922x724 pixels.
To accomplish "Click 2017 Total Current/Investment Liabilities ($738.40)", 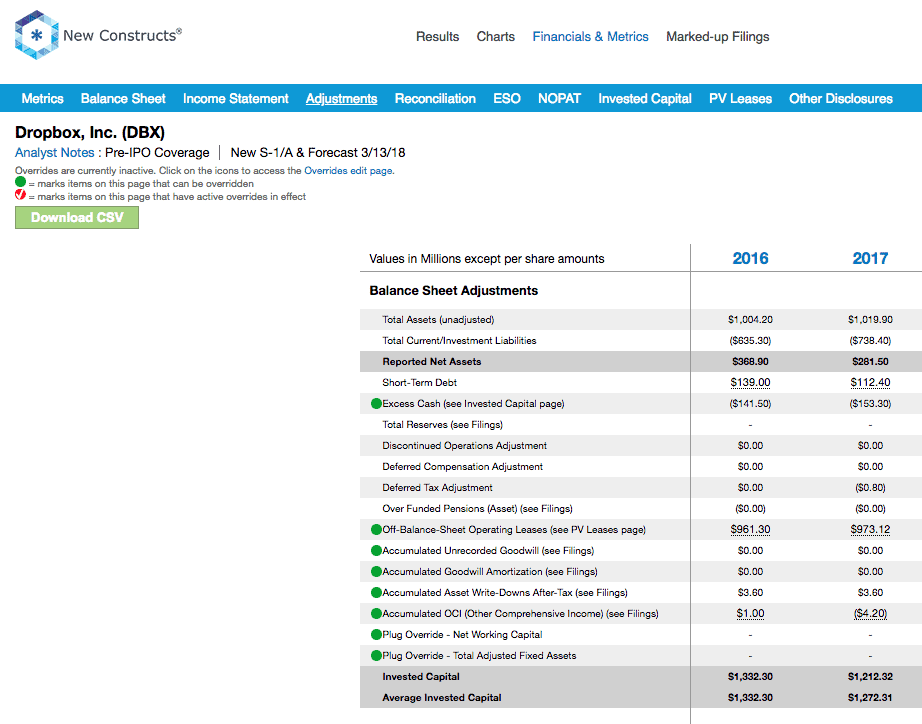I will 870,341.
